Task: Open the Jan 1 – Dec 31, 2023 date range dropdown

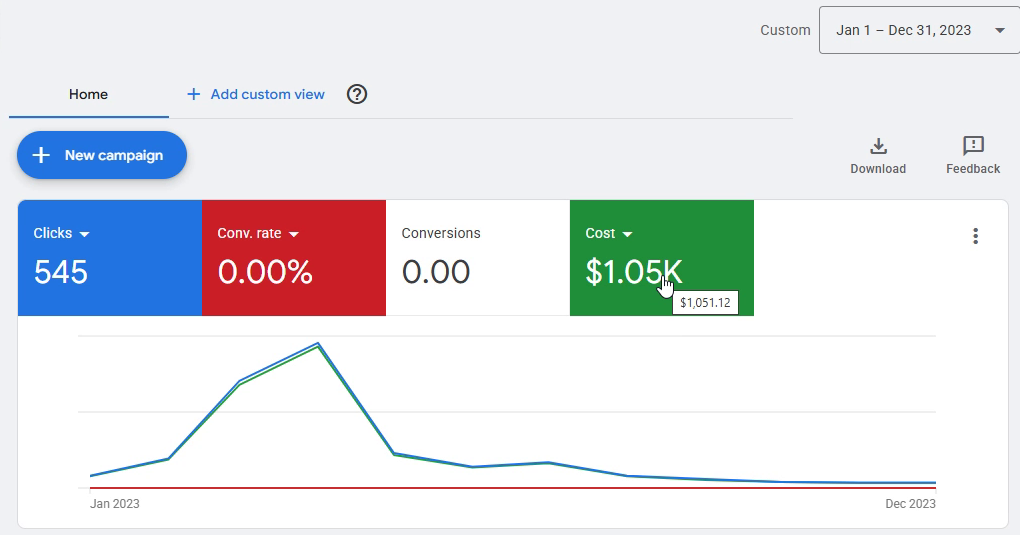Action: (x=919, y=30)
